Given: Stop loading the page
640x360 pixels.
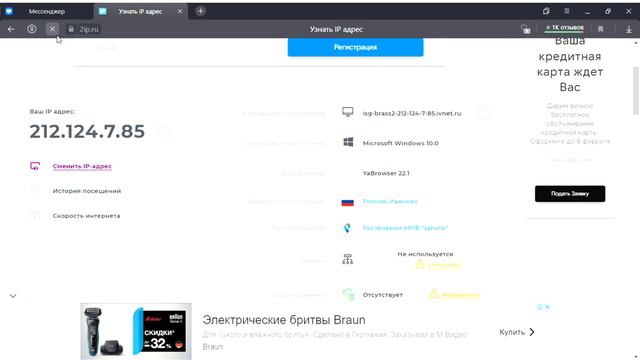Looking at the screenshot, I should pos(52,29).
